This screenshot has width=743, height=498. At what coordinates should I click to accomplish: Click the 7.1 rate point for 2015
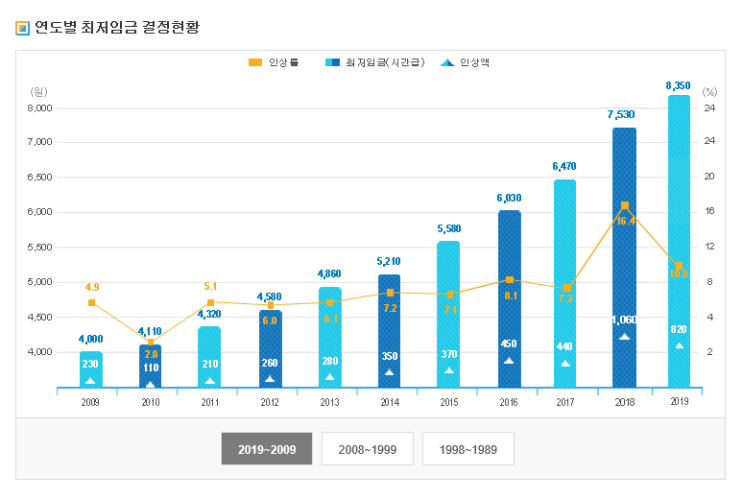click(450, 294)
